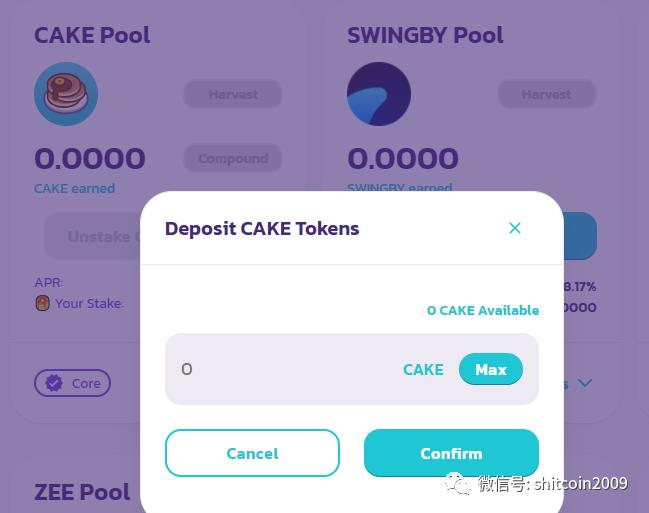Click the CAKE pancake pool icon
The image size is (649, 513).
click(x=66, y=94)
